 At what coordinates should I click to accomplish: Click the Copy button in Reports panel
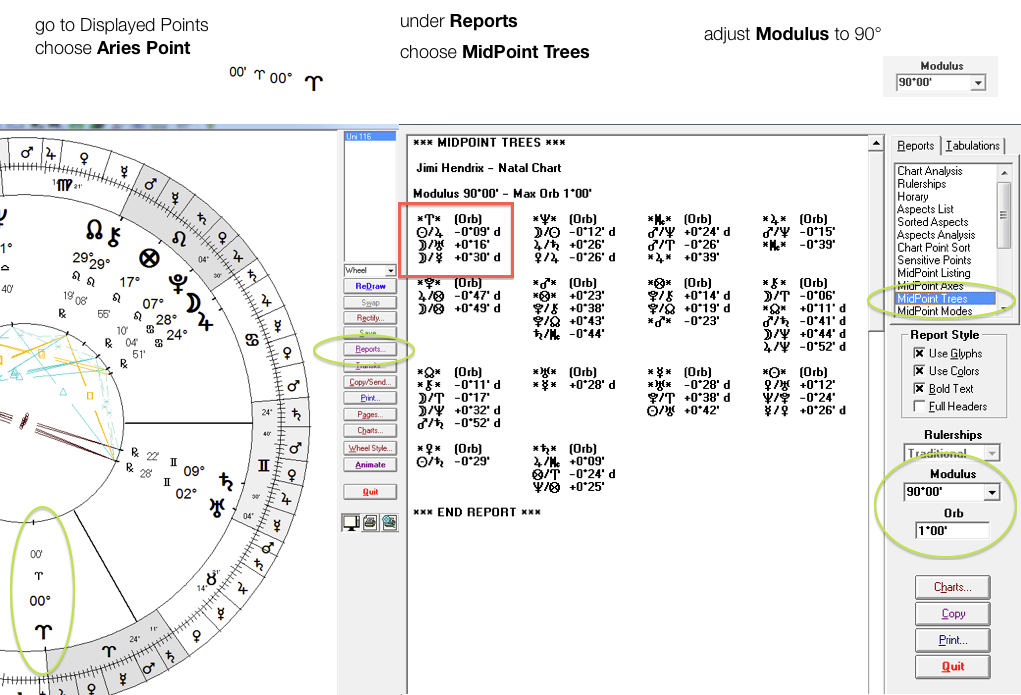point(953,614)
